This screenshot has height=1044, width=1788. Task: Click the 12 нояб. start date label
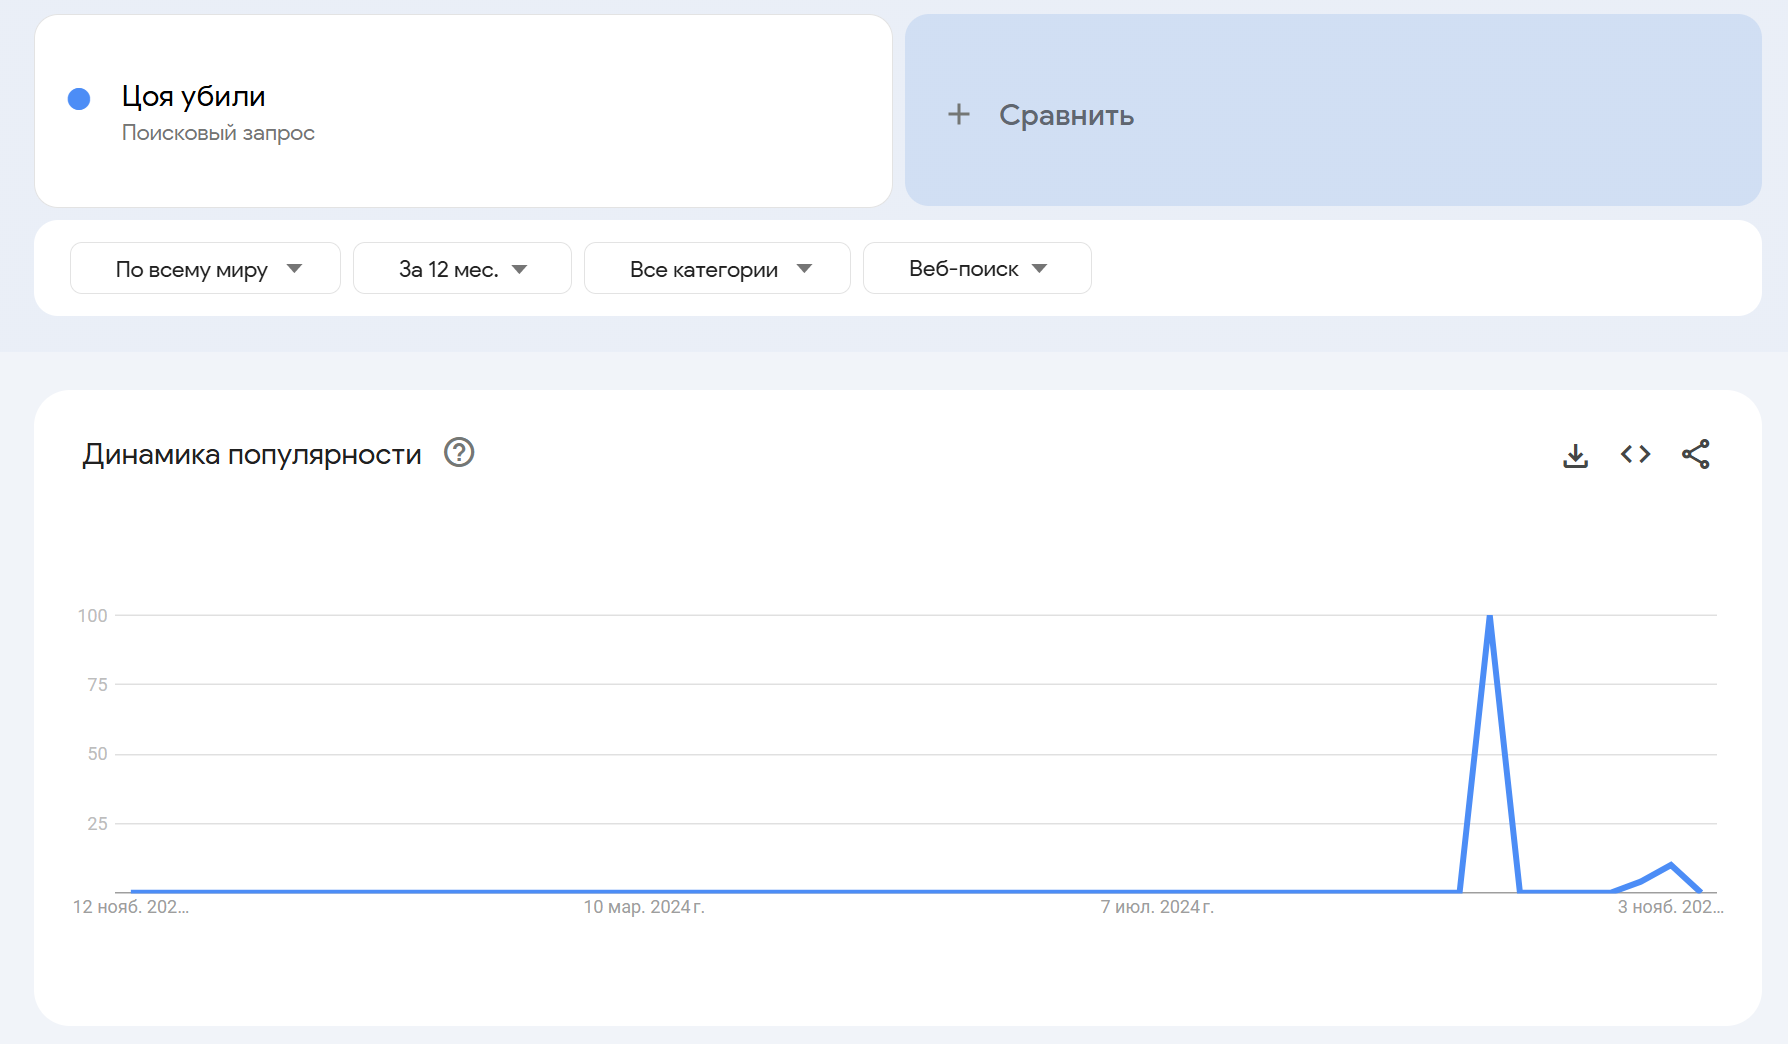(x=130, y=907)
